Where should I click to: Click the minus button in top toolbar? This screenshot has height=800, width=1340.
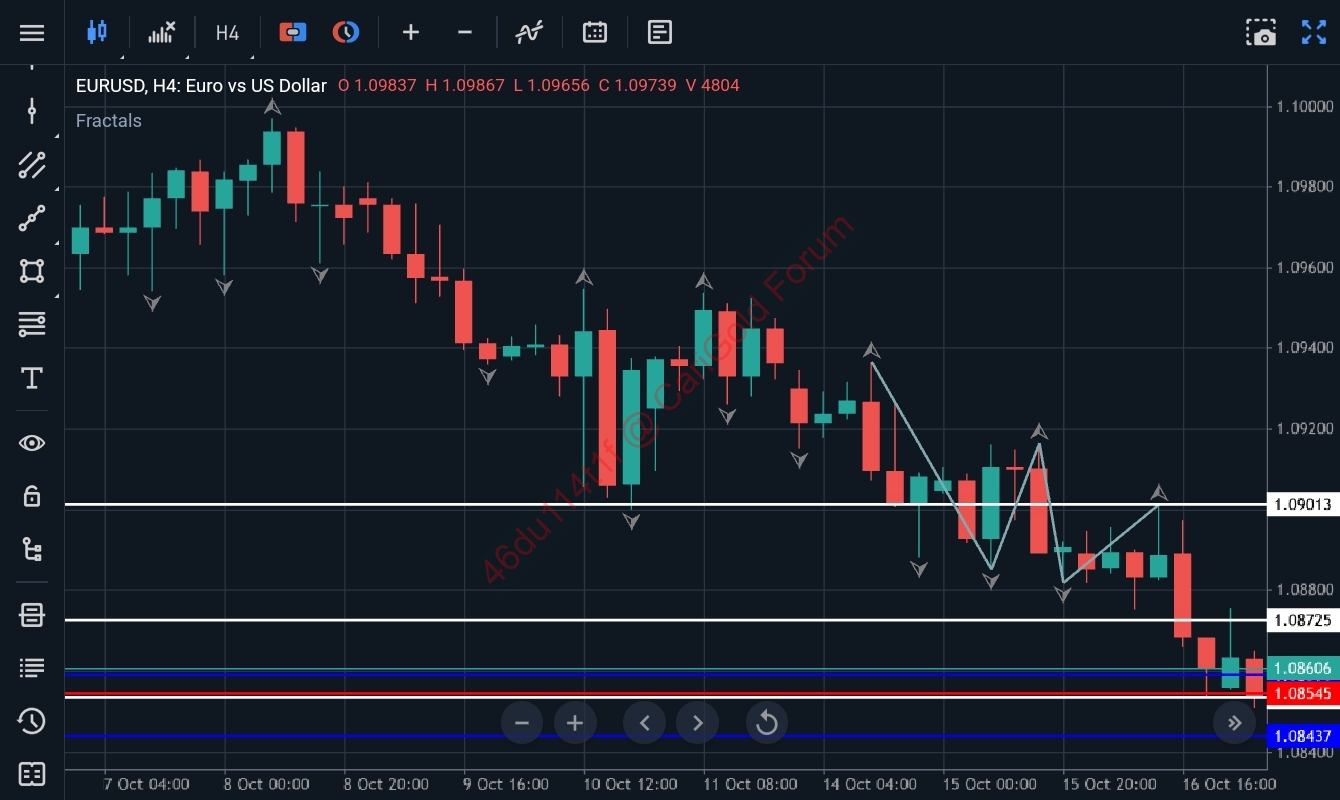click(464, 32)
